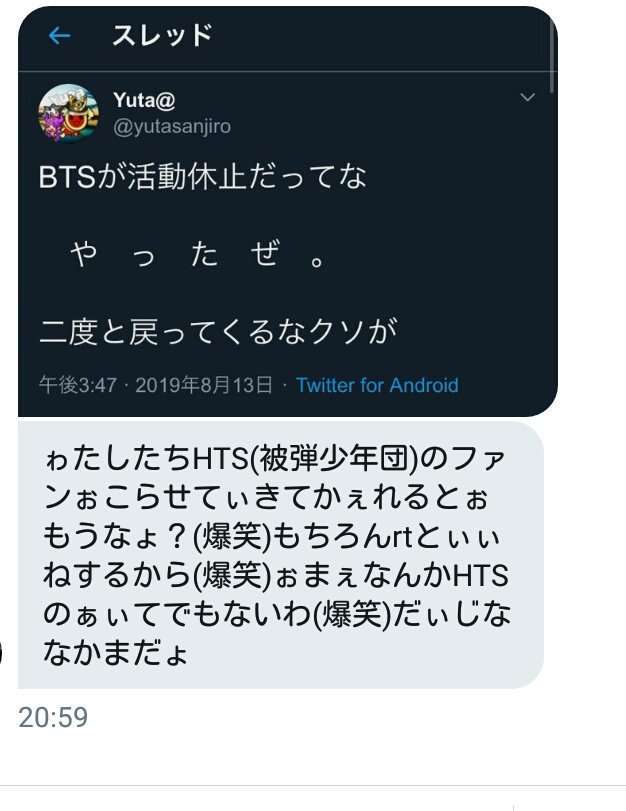Click the (爆笑) text after もうなょ？
This screenshot has width=626, height=811.
pyautogui.click(x=232, y=537)
